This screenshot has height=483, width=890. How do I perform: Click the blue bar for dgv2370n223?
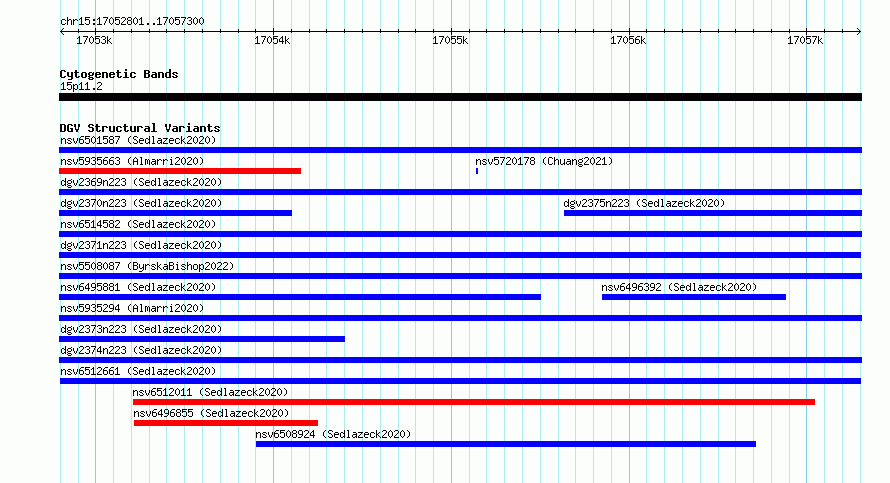click(x=175, y=213)
